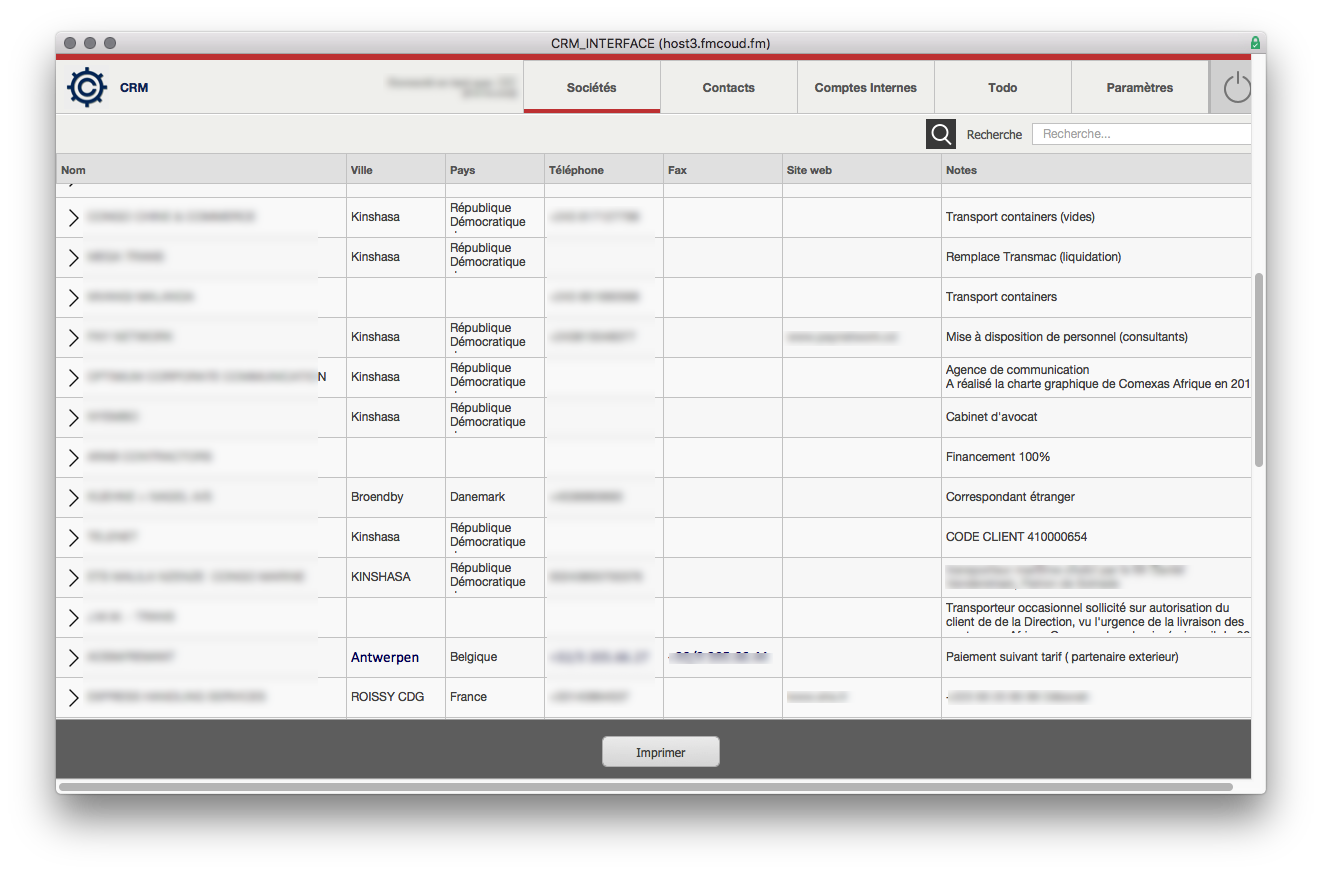The width and height of the screenshot is (1322, 874).
Task: Switch to the Contacts tab
Action: pos(729,87)
